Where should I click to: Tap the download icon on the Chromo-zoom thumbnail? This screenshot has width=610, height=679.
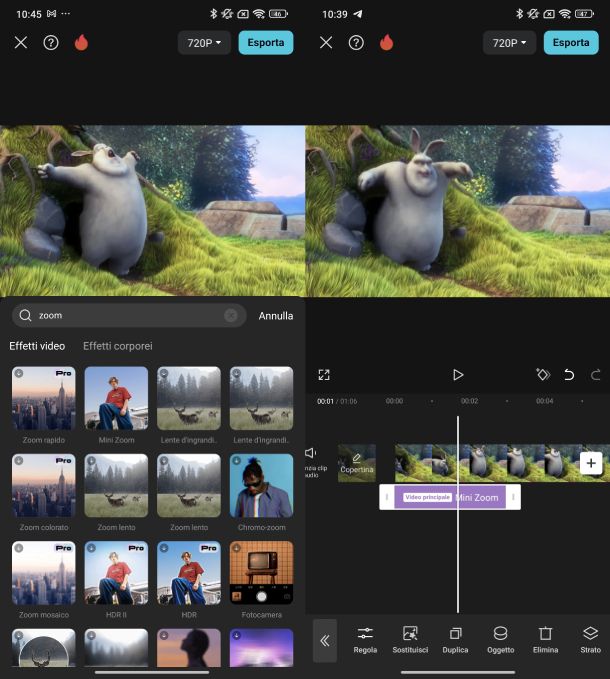pyautogui.click(x=236, y=460)
